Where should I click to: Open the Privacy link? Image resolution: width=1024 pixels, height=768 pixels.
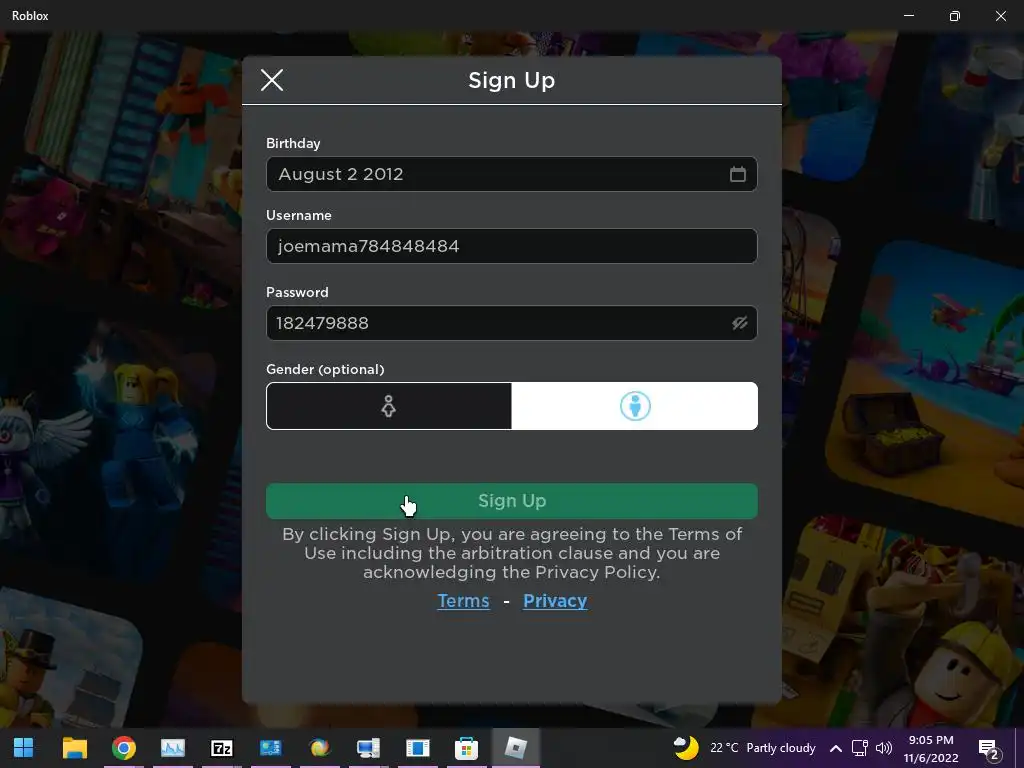pos(555,601)
